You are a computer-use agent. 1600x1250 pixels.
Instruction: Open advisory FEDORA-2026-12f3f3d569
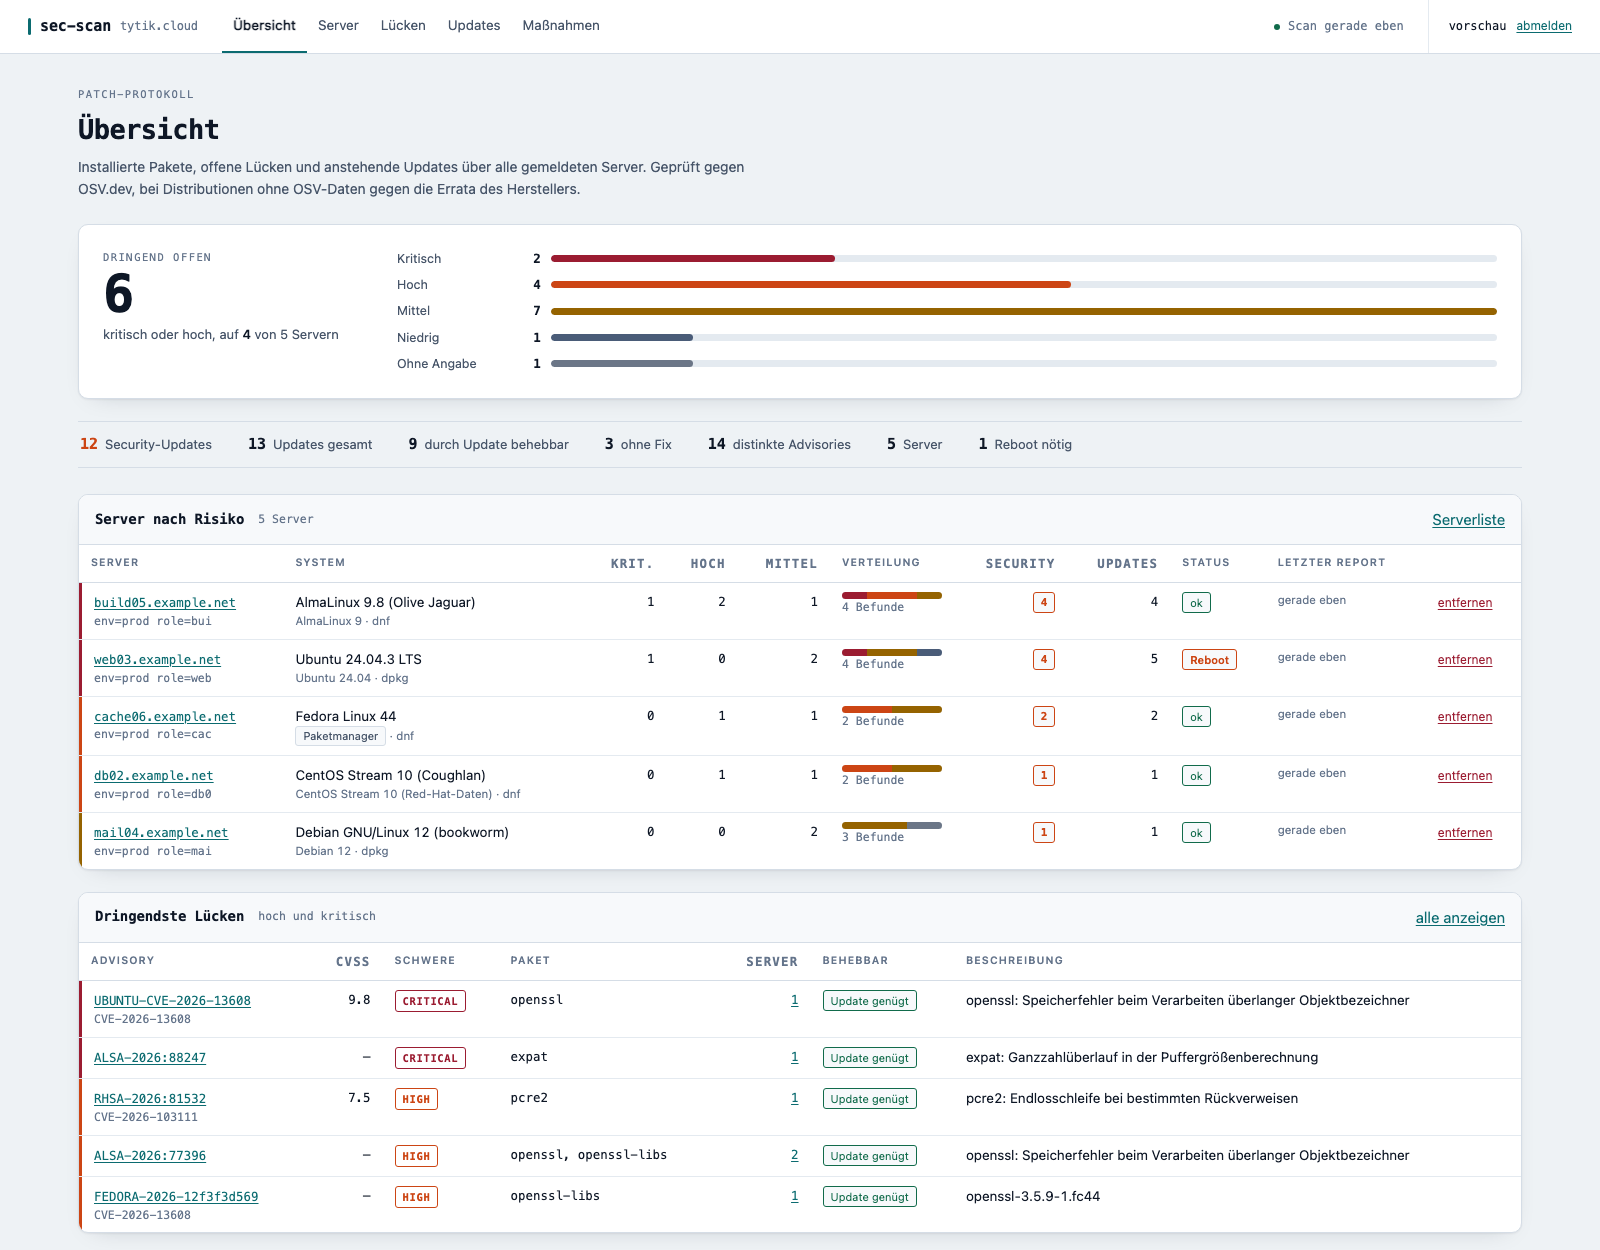point(176,1197)
